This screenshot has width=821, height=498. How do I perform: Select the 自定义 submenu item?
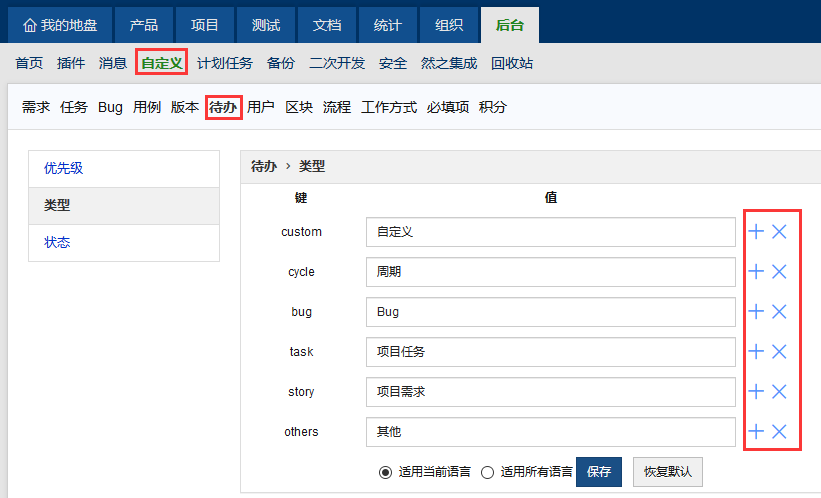[162, 63]
